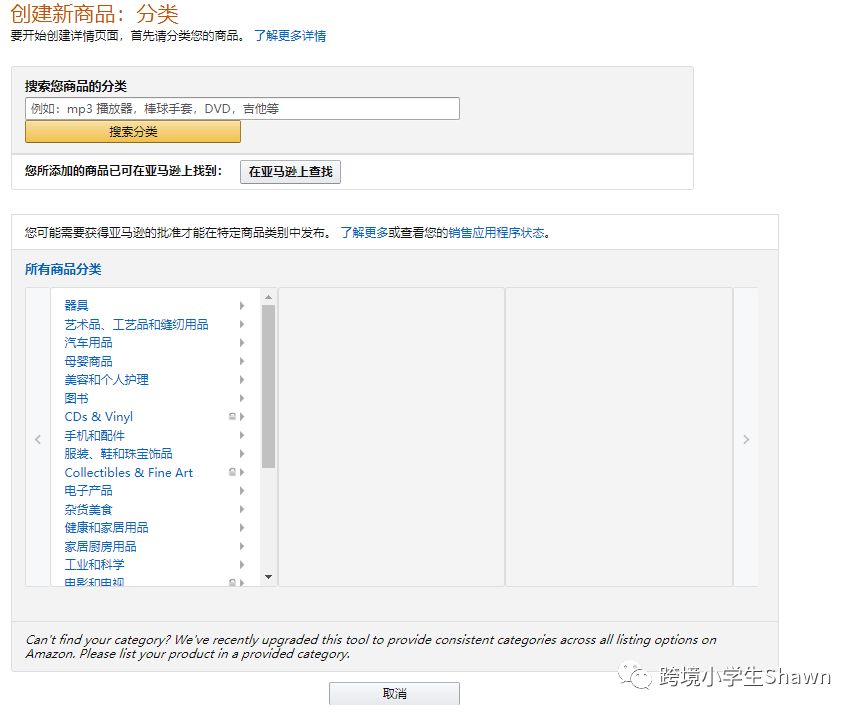Viewport: 859px width, 714px height.
Task: Click the category list scrollbar thumb
Action: (x=268, y=386)
